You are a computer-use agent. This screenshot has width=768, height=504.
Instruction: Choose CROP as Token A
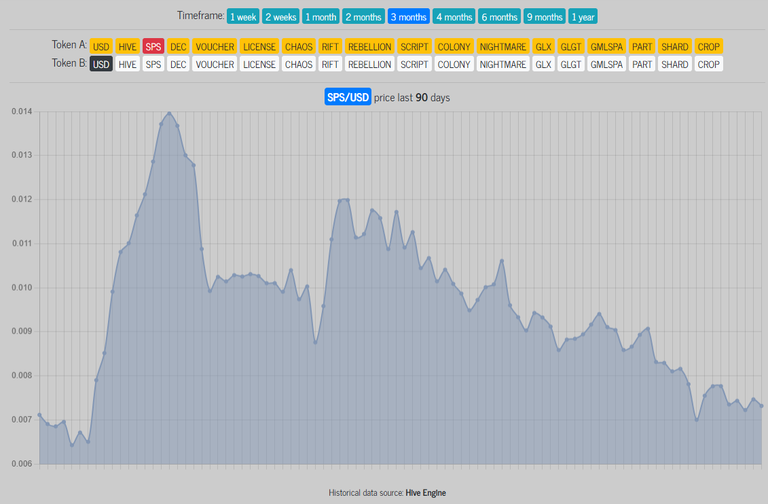(x=709, y=47)
